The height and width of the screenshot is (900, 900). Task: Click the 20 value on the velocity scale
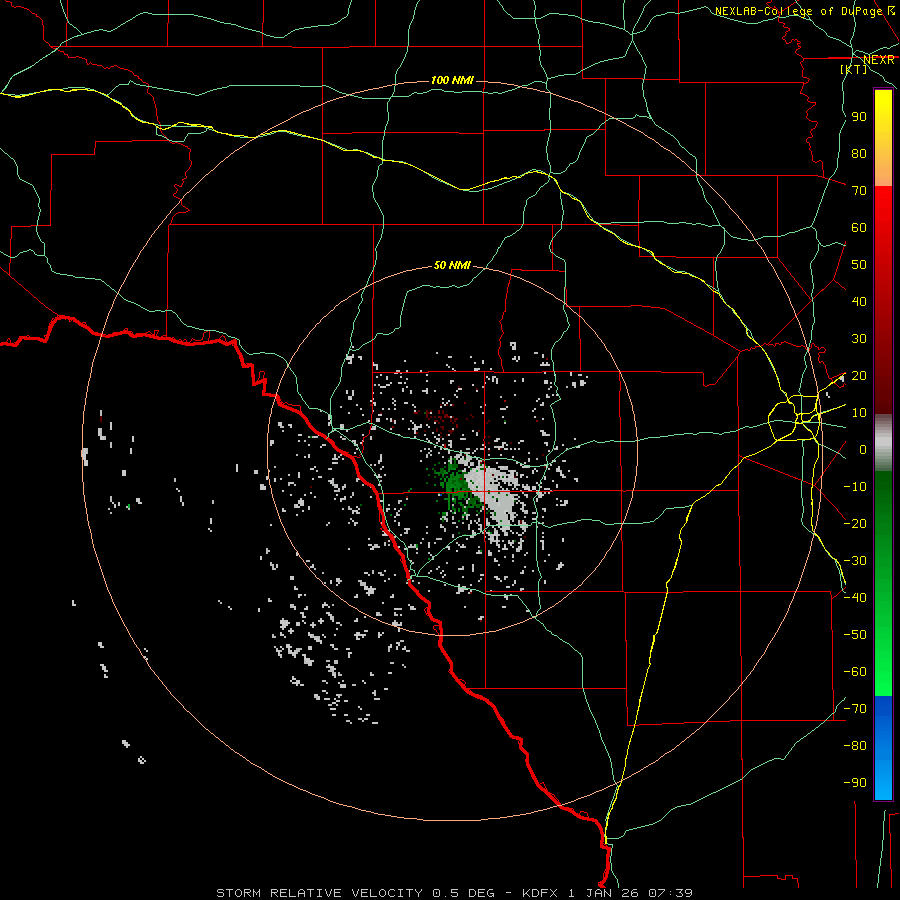[x=859, y=376]
